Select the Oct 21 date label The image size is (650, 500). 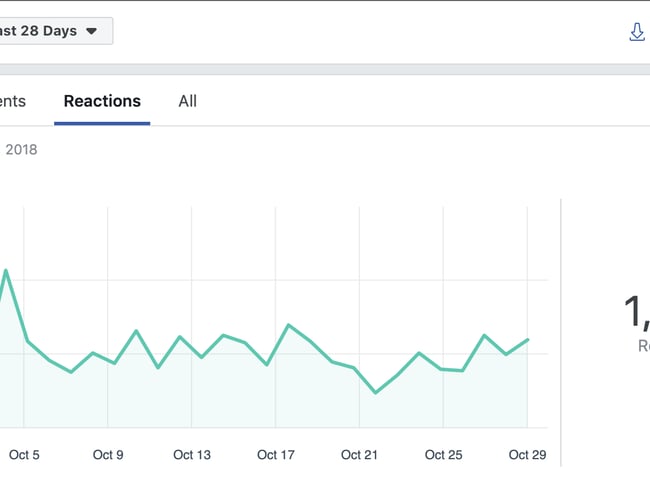[x=359, y=455]
